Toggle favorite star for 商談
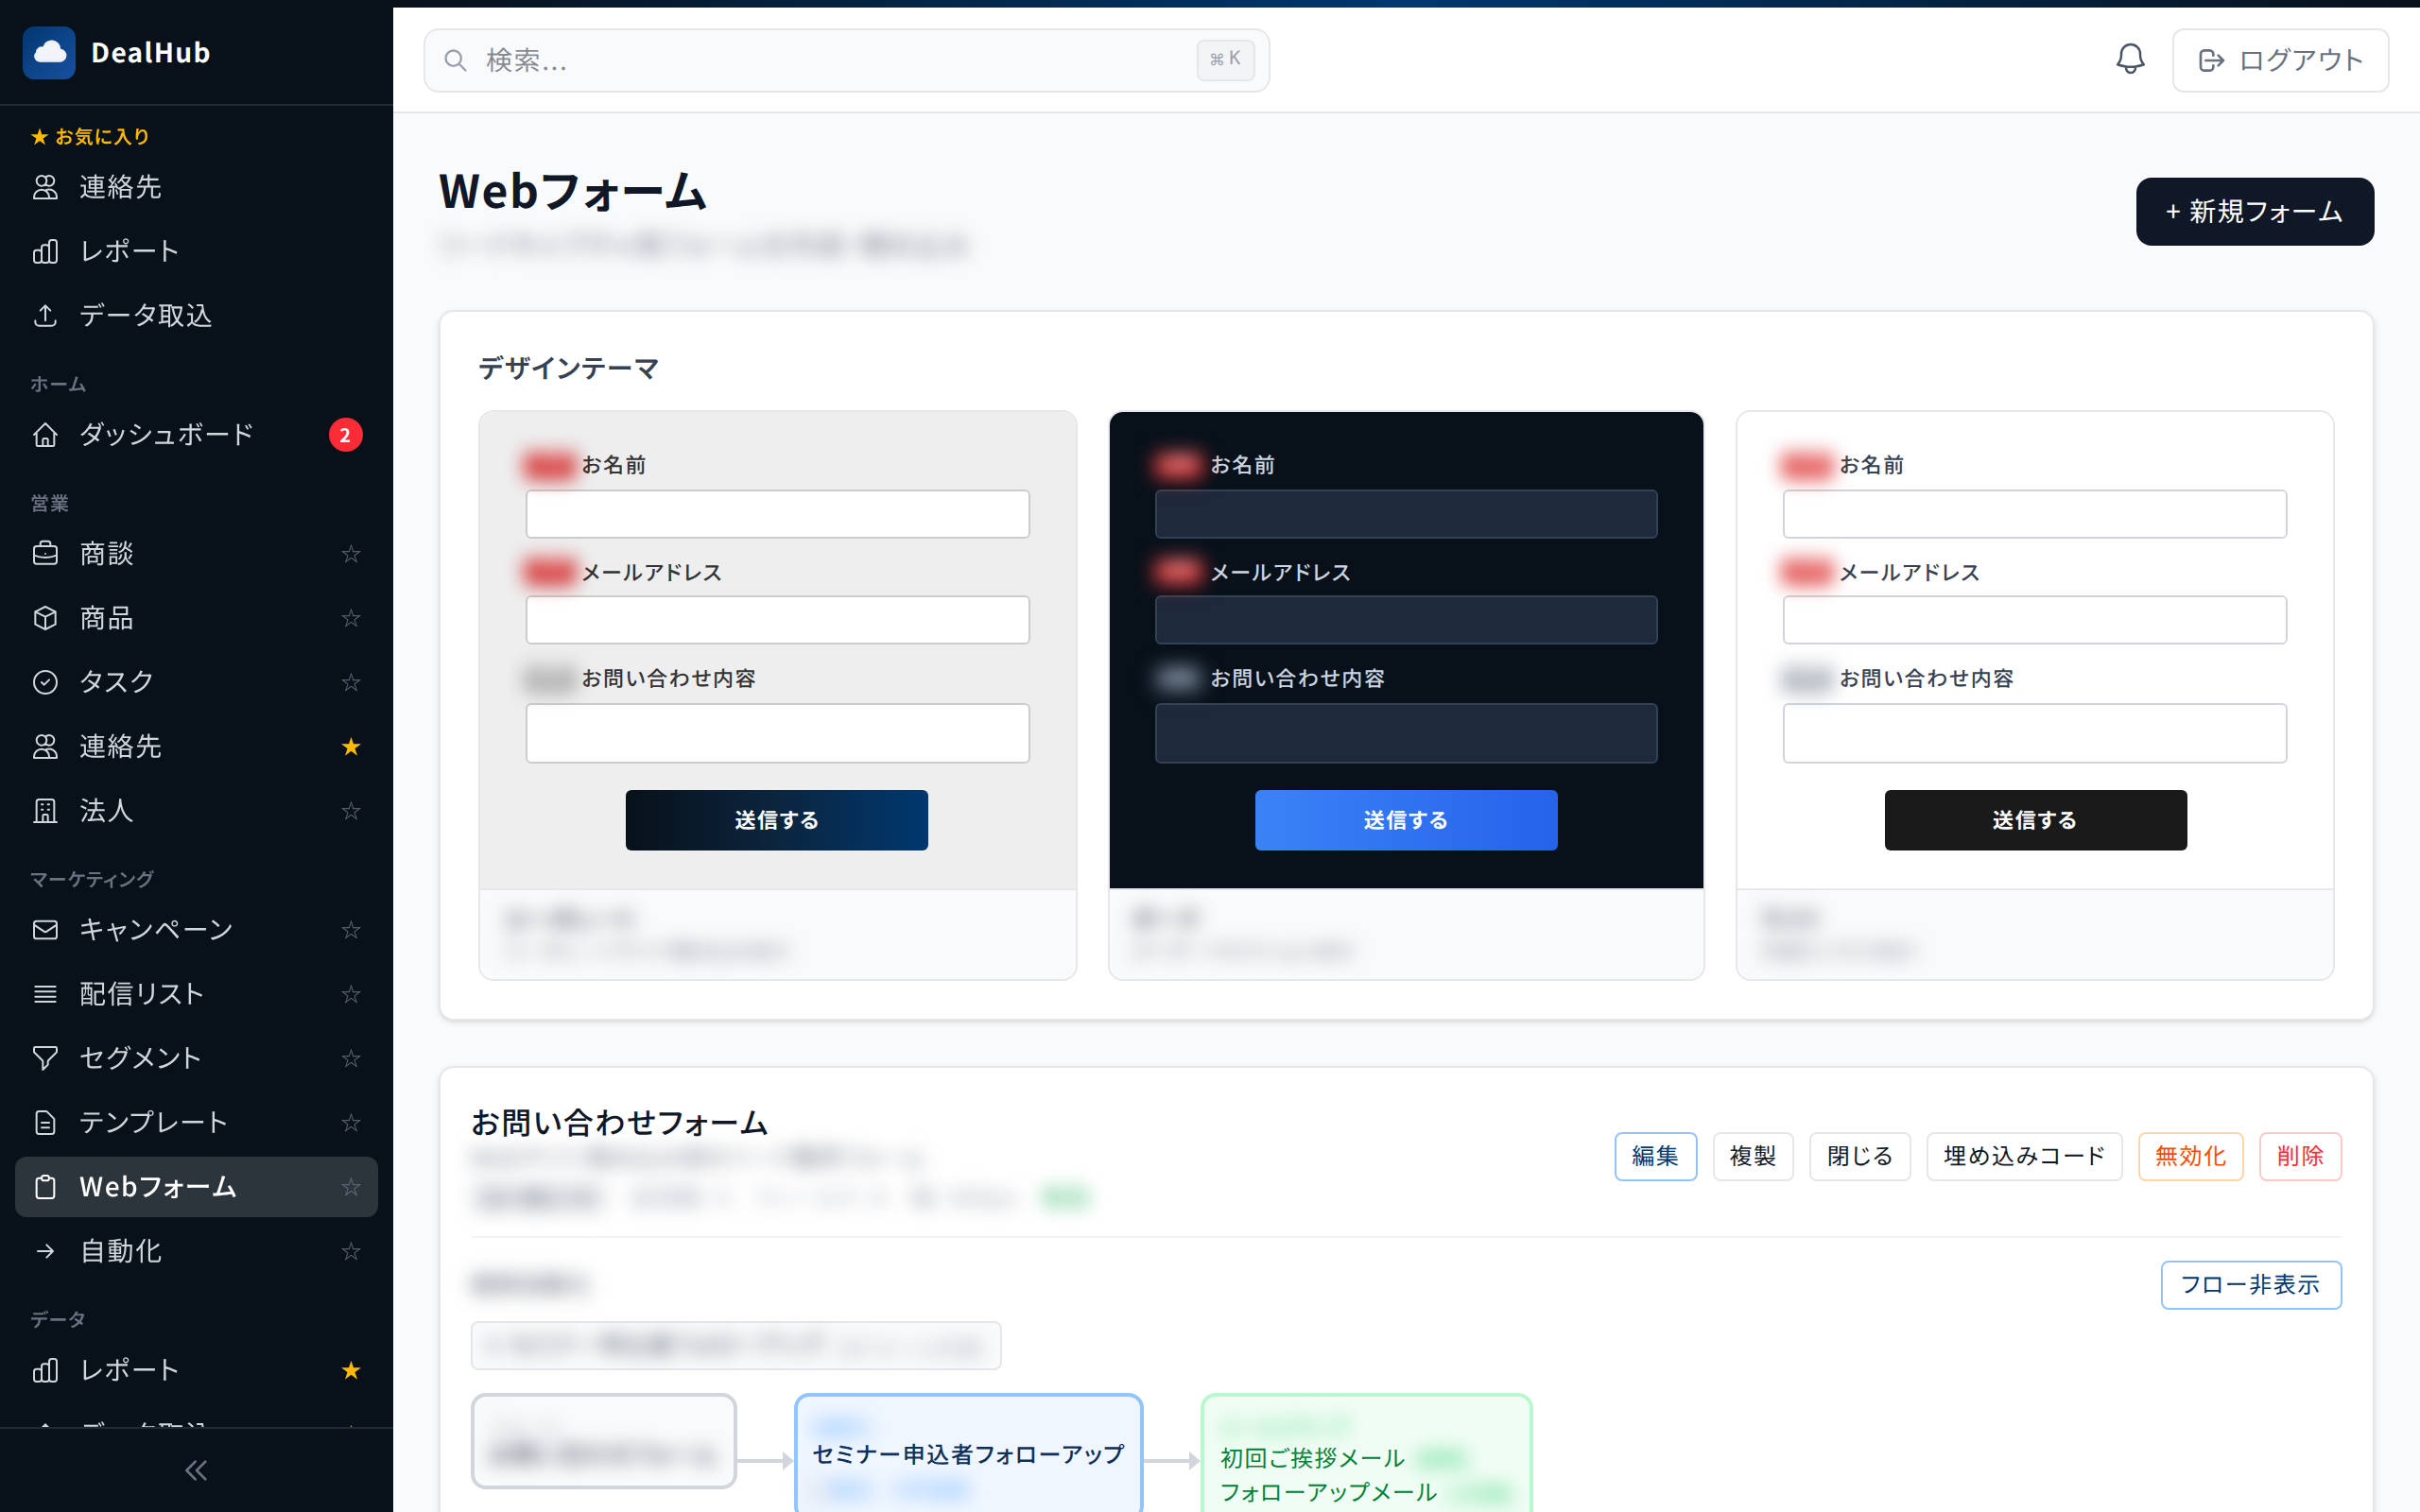Image resolution: width=2420 pixels, height=1512 pixels. point(350,554)
